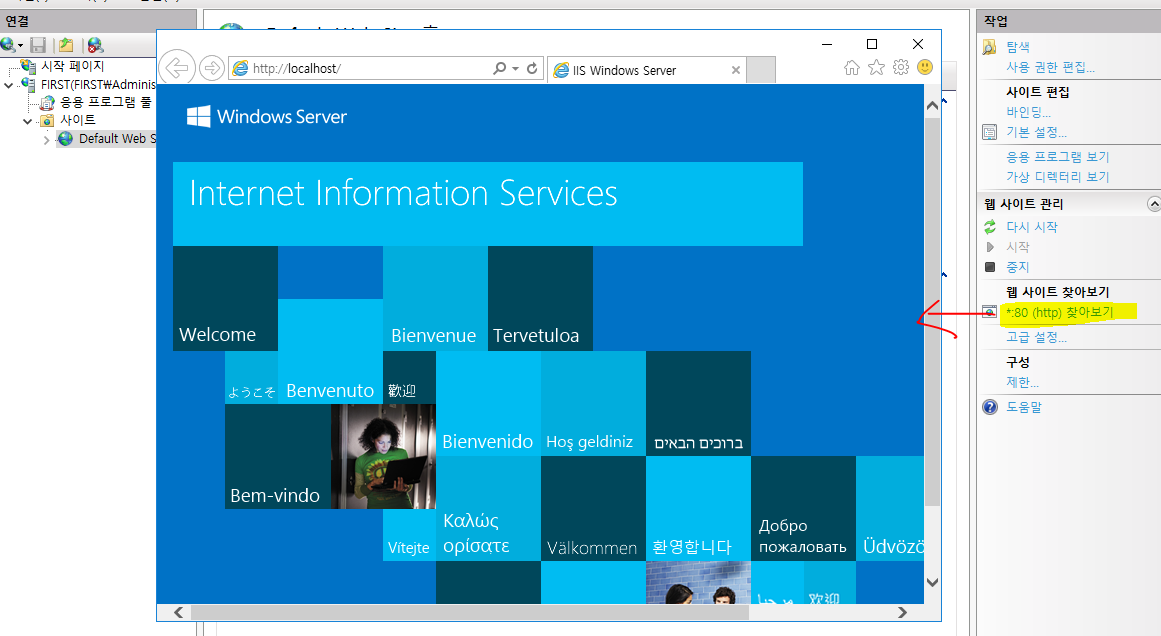This screenshot has height=636, width=1161.
Task: Open browser Tools gear icon
Action: pos(900,67)
